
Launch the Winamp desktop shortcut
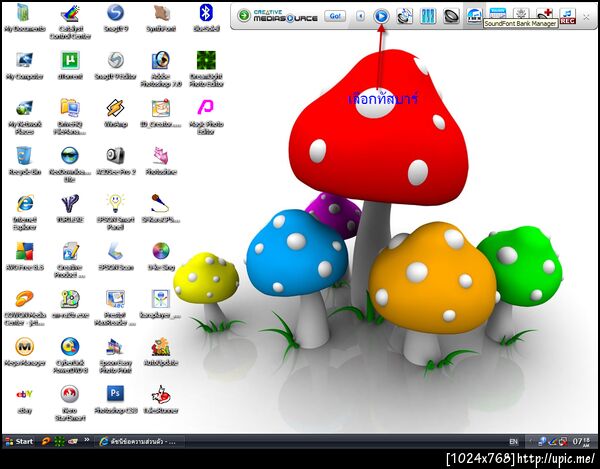pyautogui.click(x=116, y=113)
